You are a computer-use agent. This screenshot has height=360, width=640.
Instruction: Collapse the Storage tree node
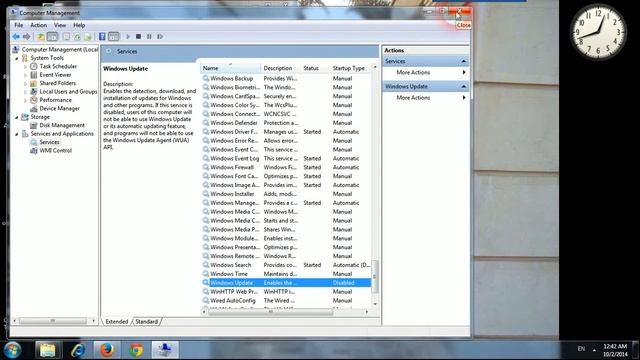pos(17,117)
